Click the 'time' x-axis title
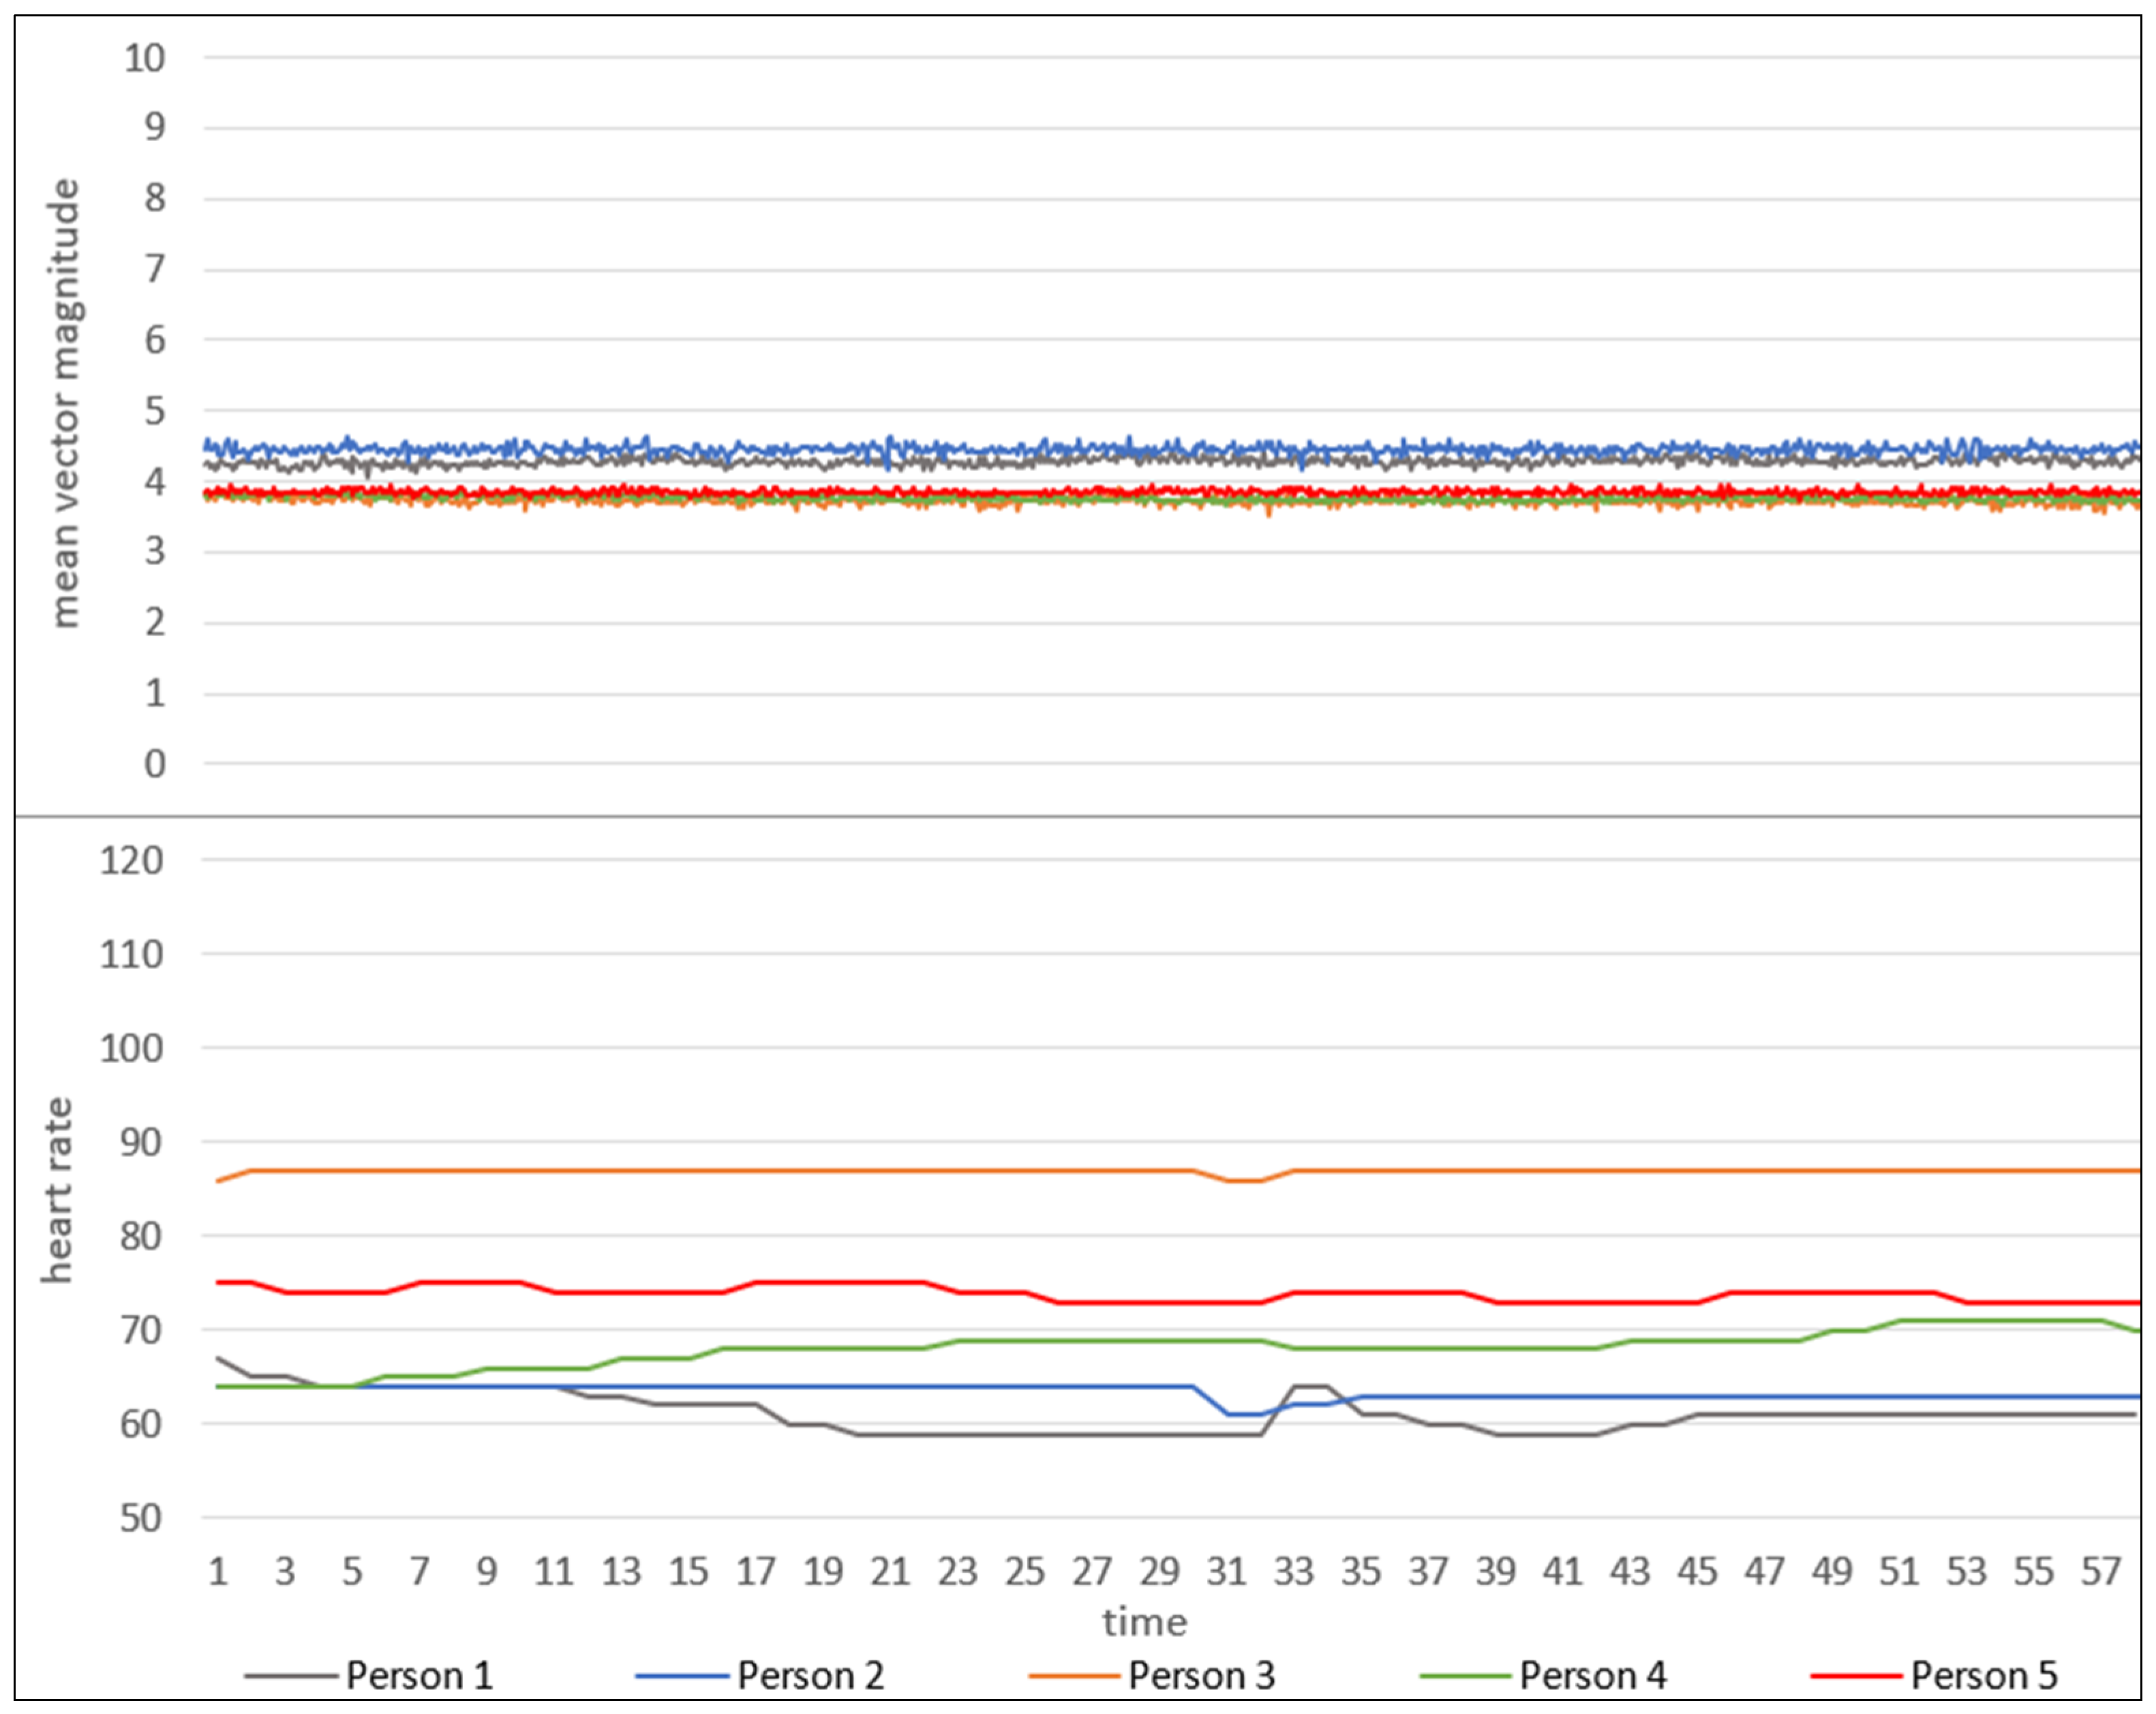Image resolution: width=2156 pixels, height=1714 pixels. point(1144,1621)
